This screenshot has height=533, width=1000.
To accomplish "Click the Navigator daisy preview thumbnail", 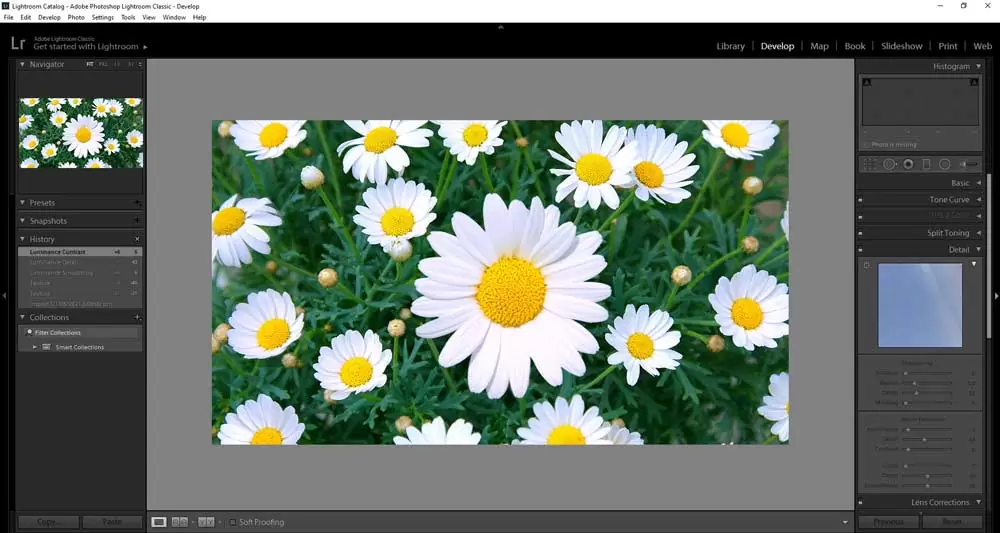I will click(x=81, y=133).
